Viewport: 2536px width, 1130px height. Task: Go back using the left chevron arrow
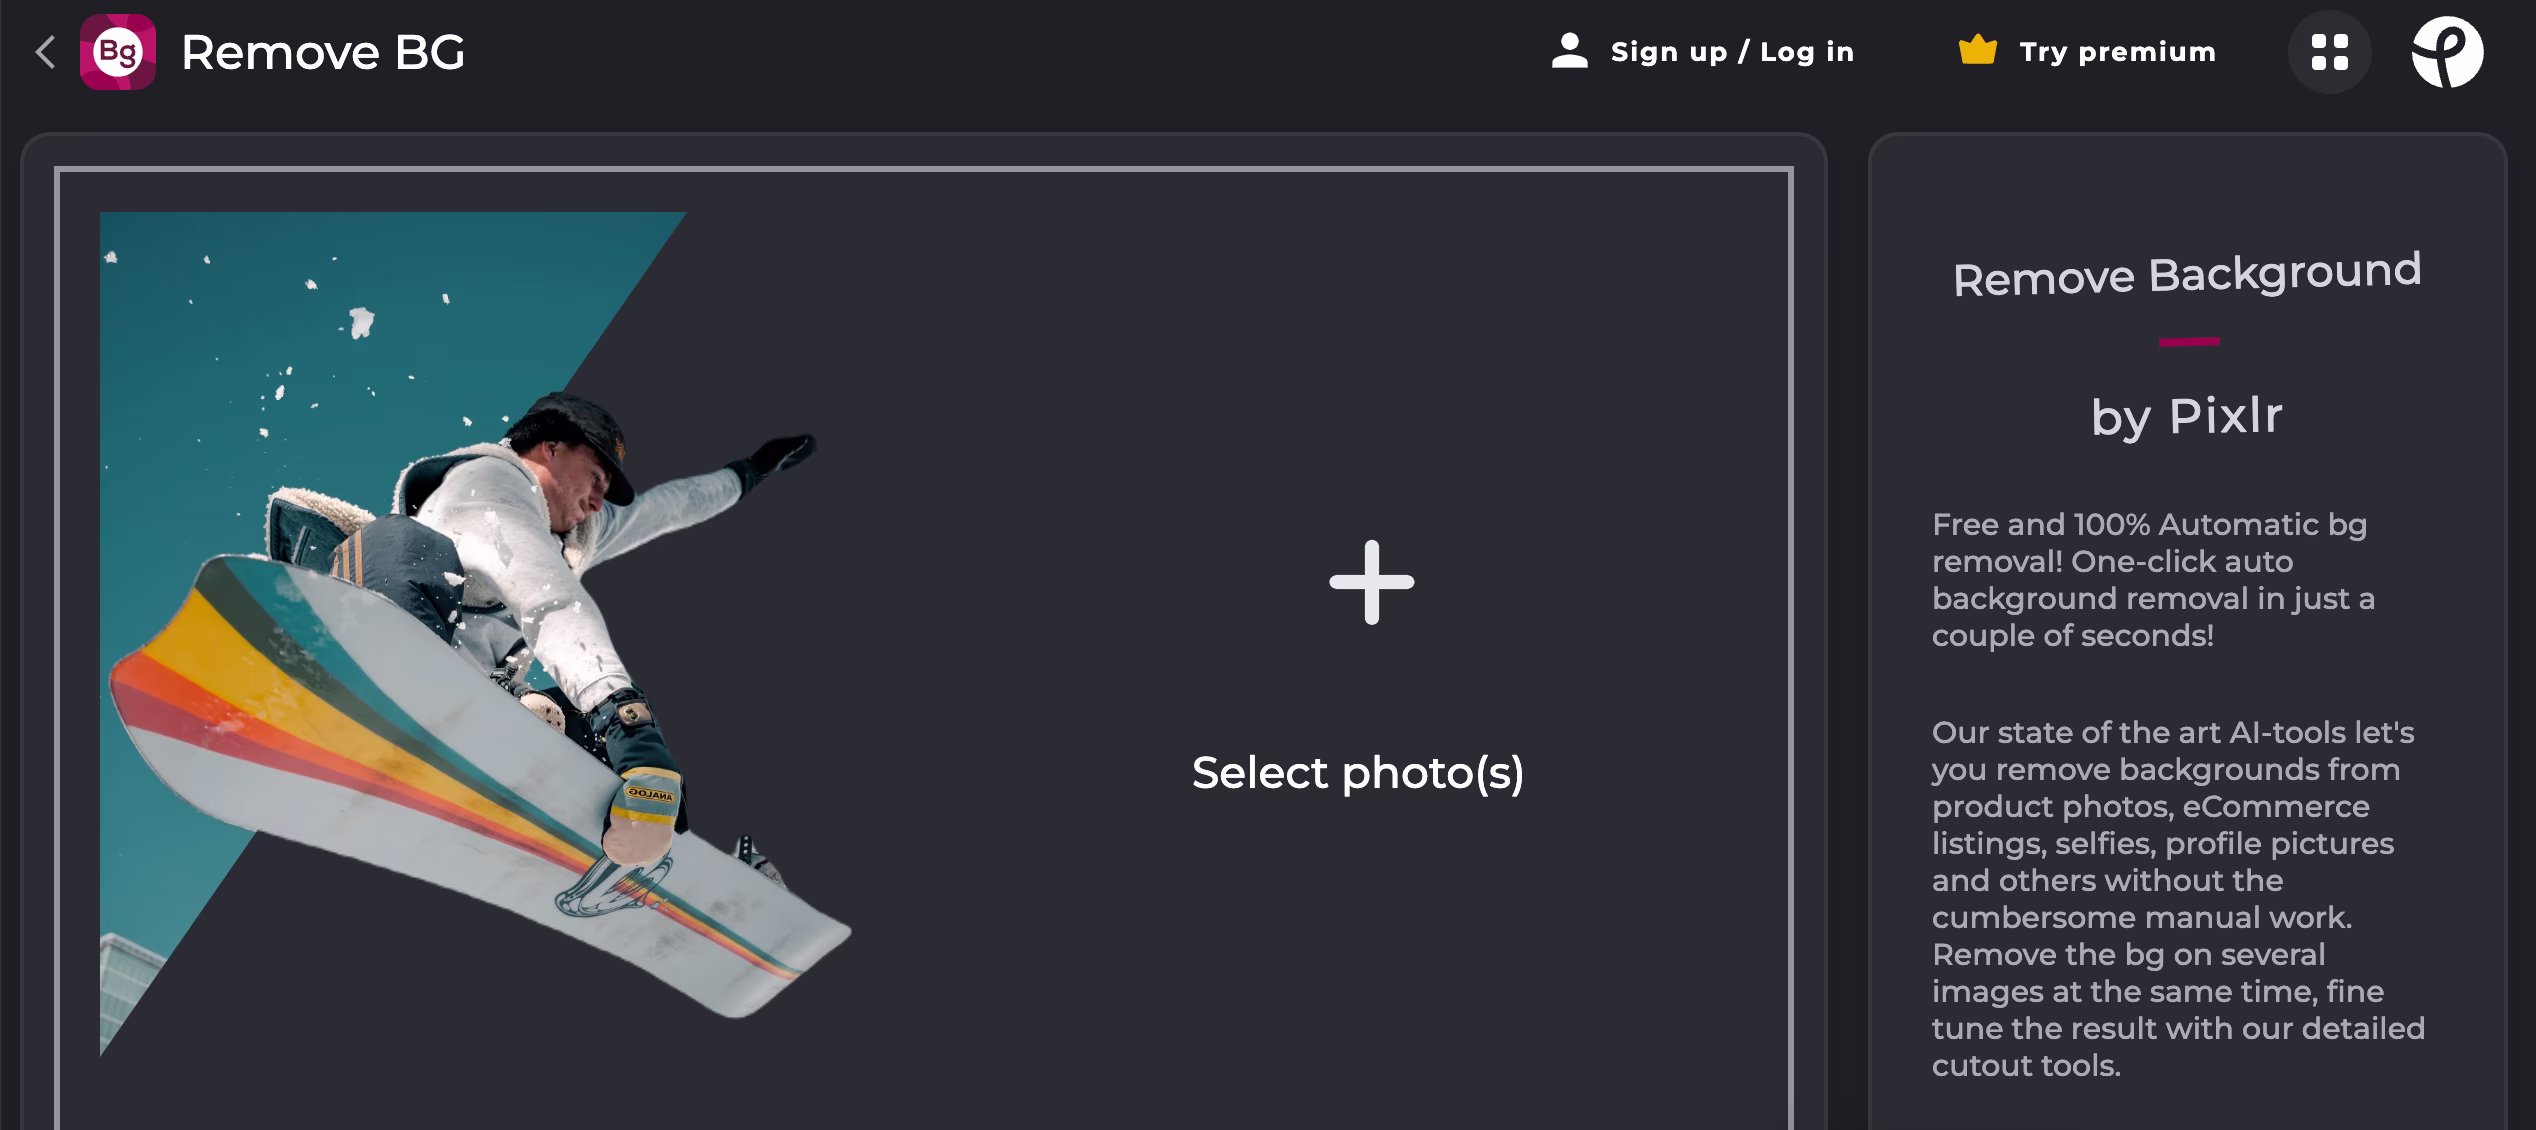45,52
